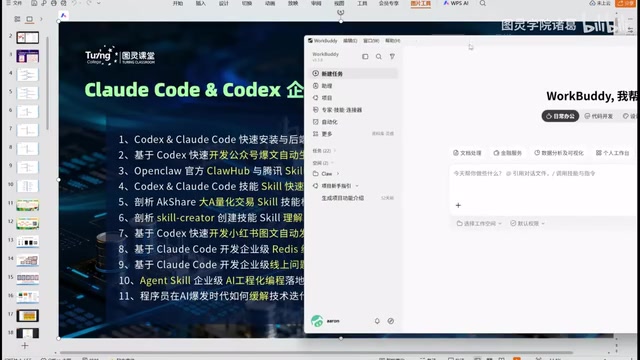Toggle the WorkBuddy sidebar panel icon

[x=365, y=57]
